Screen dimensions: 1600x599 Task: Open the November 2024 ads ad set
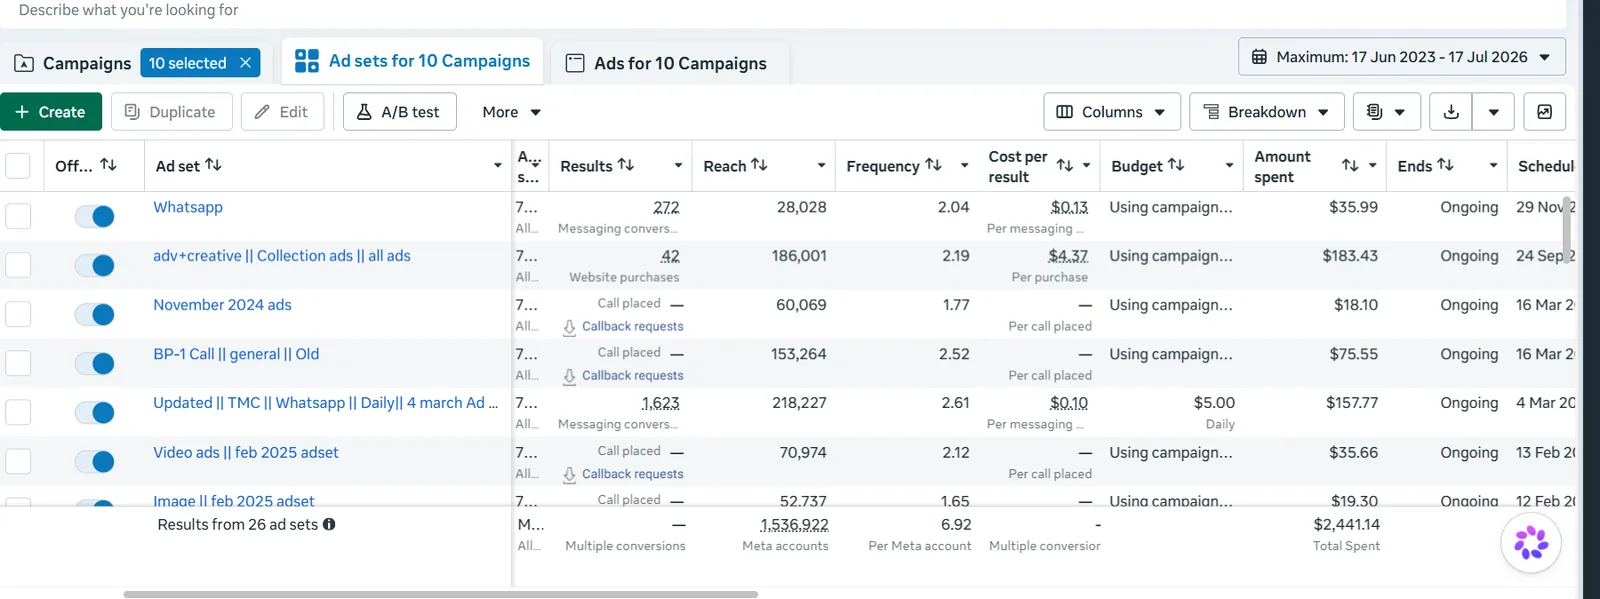coord(222,305)
